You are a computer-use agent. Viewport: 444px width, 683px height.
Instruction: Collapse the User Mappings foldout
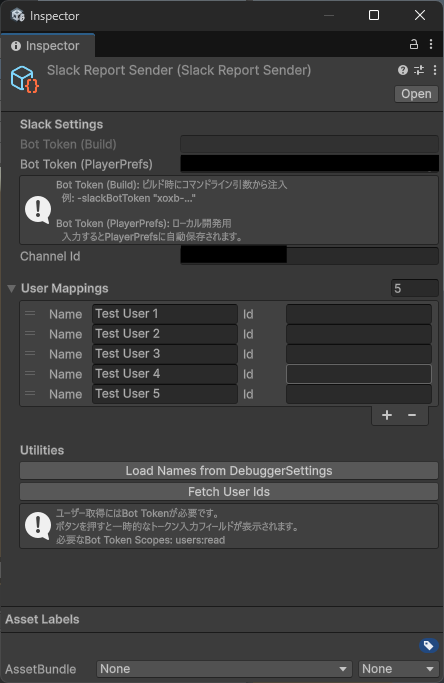click(x=11, y=288)
